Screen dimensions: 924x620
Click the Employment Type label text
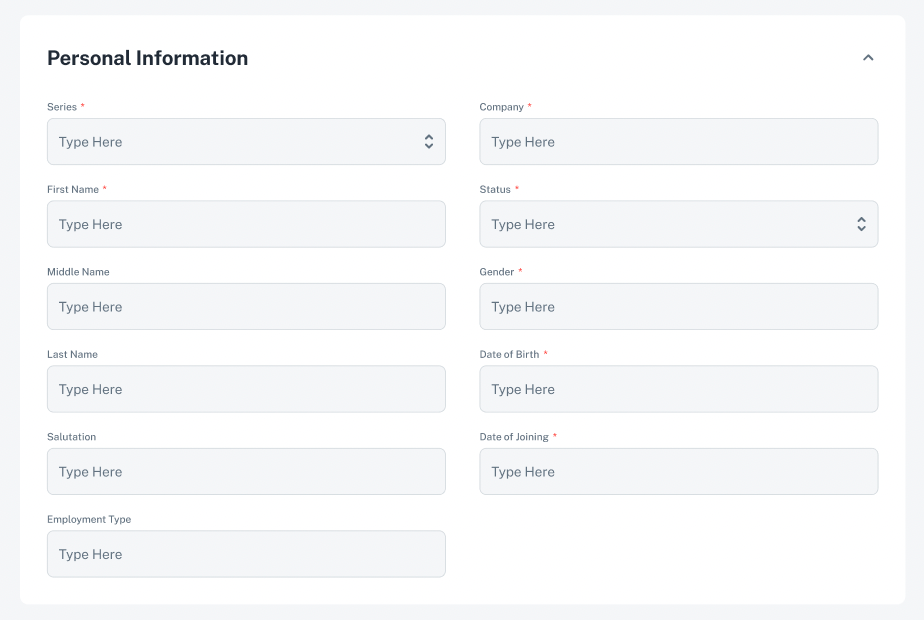[x=89, y=520]
